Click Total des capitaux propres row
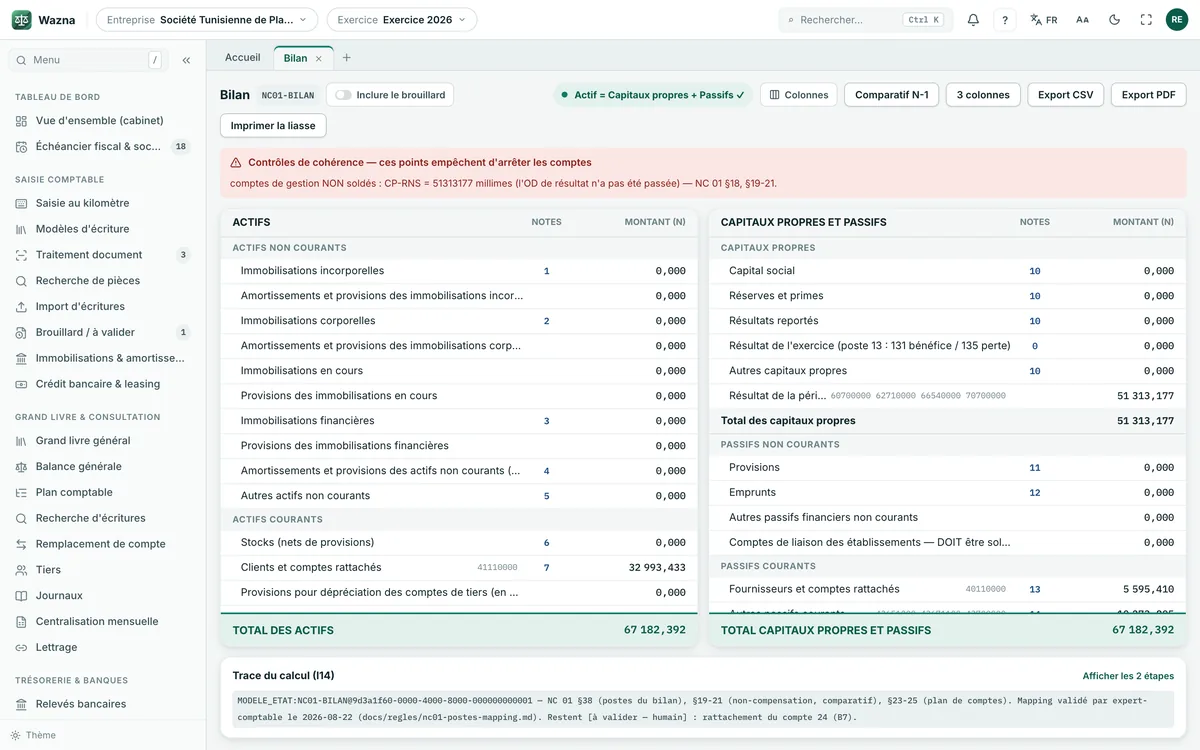Screen dimensions: 1200x750 (x=947, y=421)
